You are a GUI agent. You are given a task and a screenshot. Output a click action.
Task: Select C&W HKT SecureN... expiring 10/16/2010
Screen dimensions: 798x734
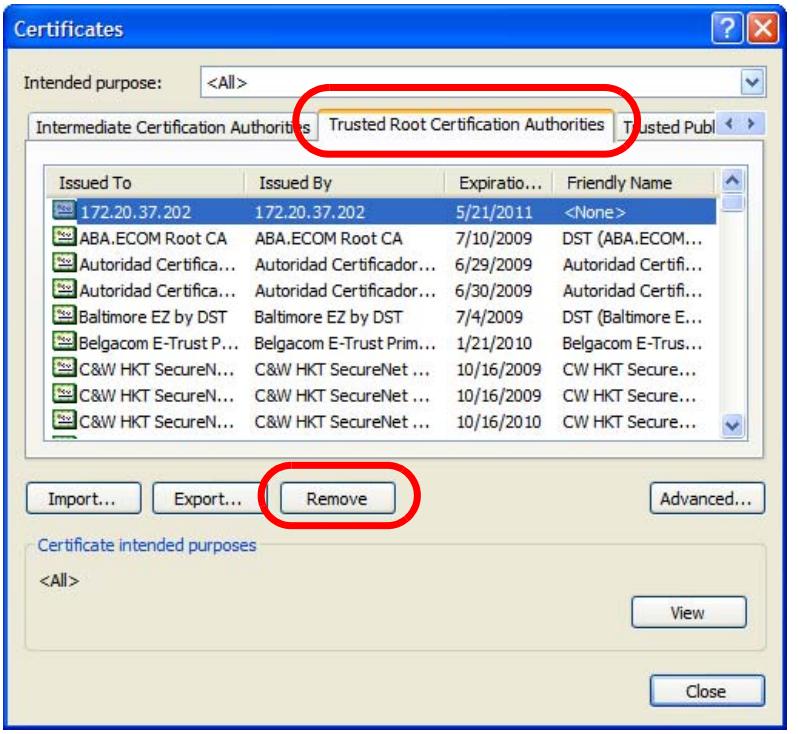point(384,422)
